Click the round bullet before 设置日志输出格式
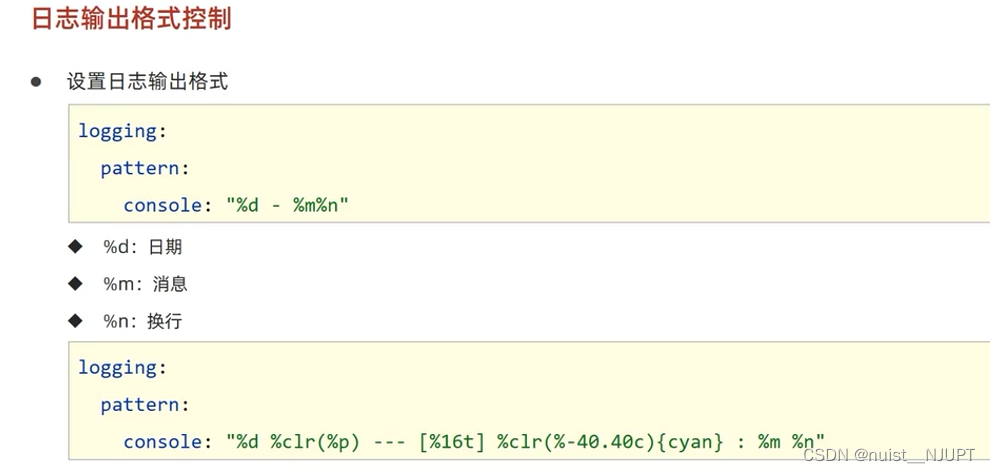The height and width of the screenshot is (473, 990). (37, 81)
